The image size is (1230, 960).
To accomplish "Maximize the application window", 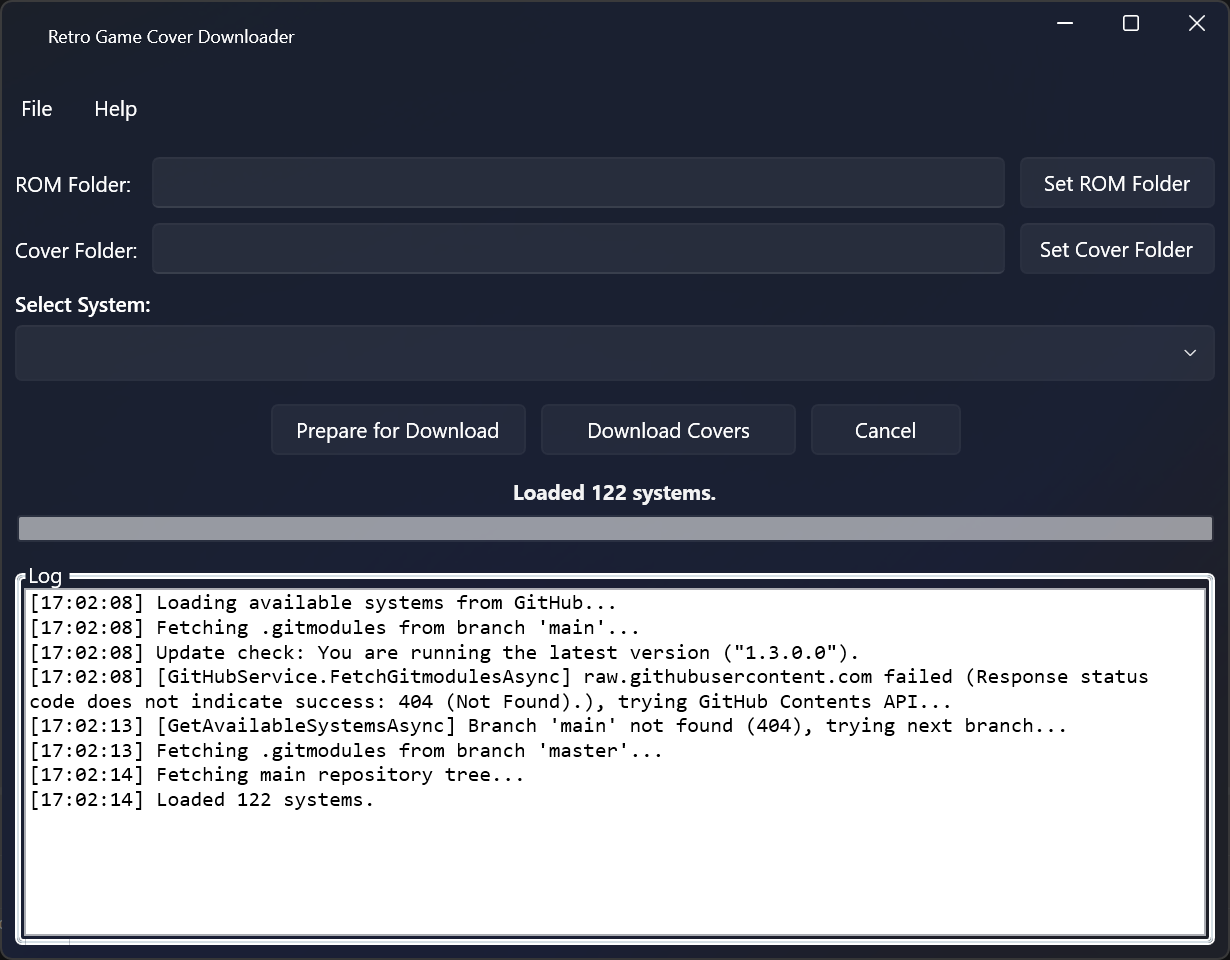I will point(1131,23).
